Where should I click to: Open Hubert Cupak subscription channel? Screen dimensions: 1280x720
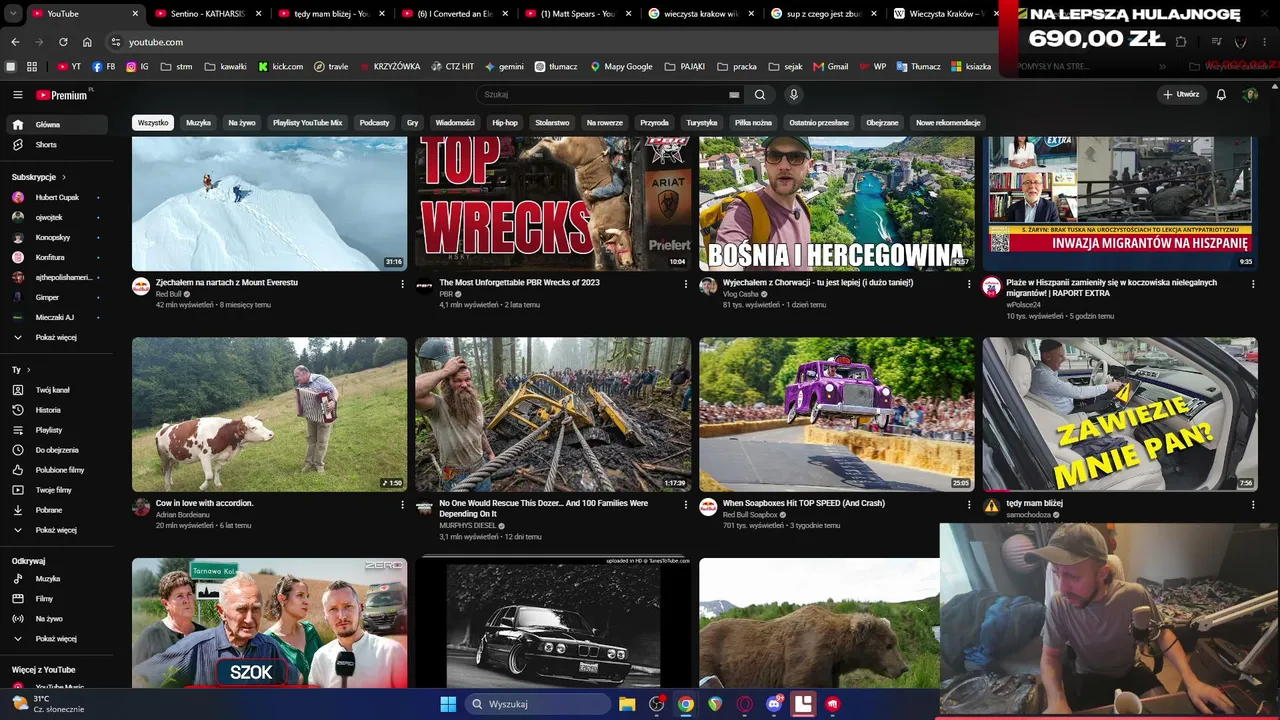tap(56, 198)
